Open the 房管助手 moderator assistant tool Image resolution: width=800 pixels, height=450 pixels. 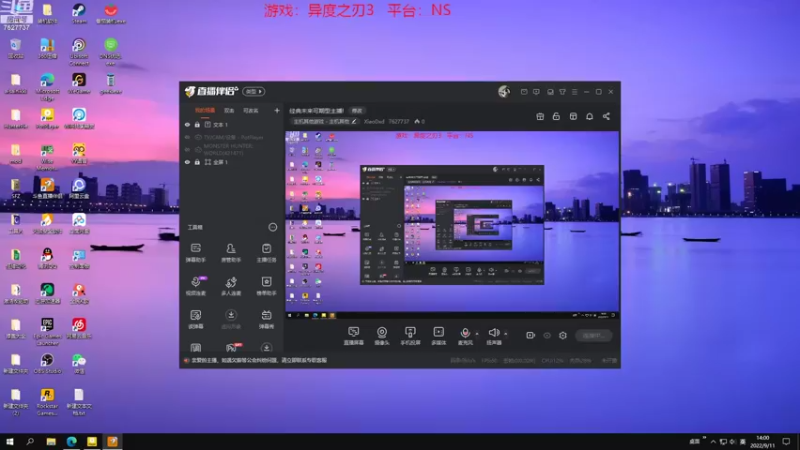point(231,252)
